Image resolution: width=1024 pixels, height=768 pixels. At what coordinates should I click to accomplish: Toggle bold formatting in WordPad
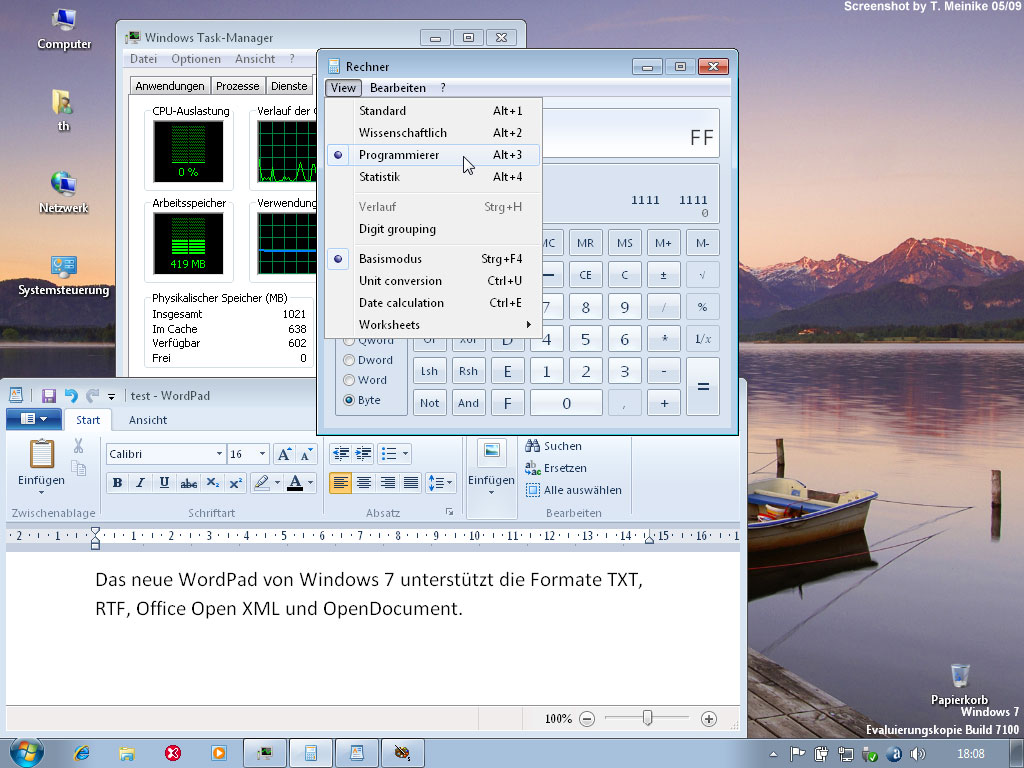click(x=118, y=483)
